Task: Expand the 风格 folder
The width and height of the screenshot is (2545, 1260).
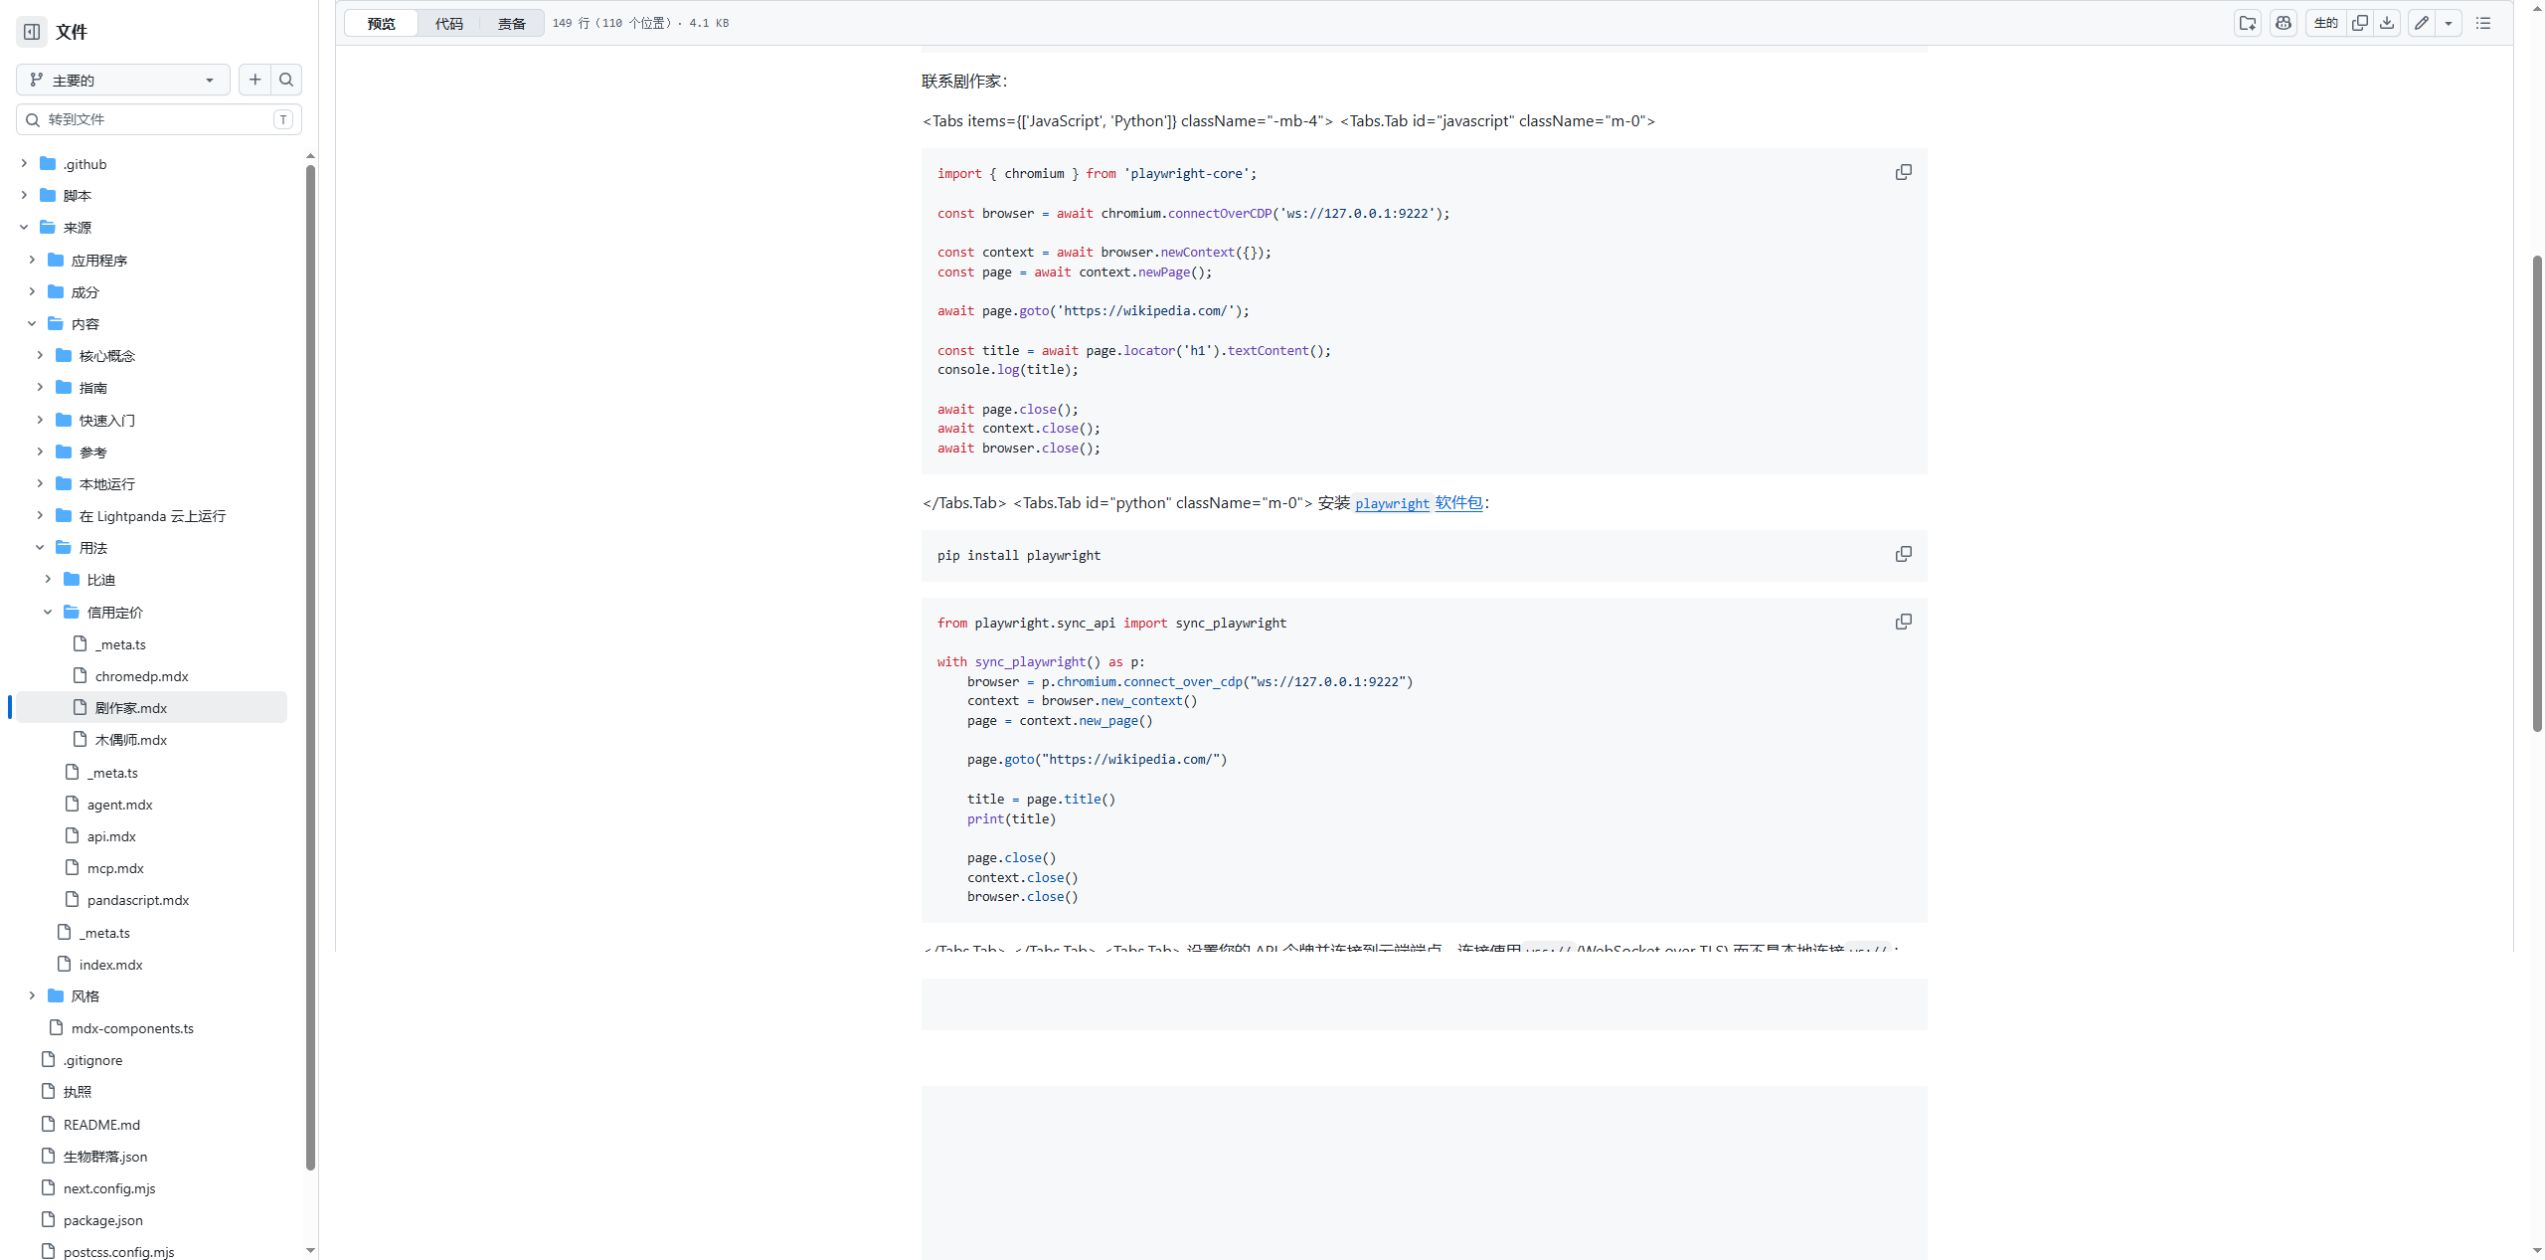Action: pos(32,996)
